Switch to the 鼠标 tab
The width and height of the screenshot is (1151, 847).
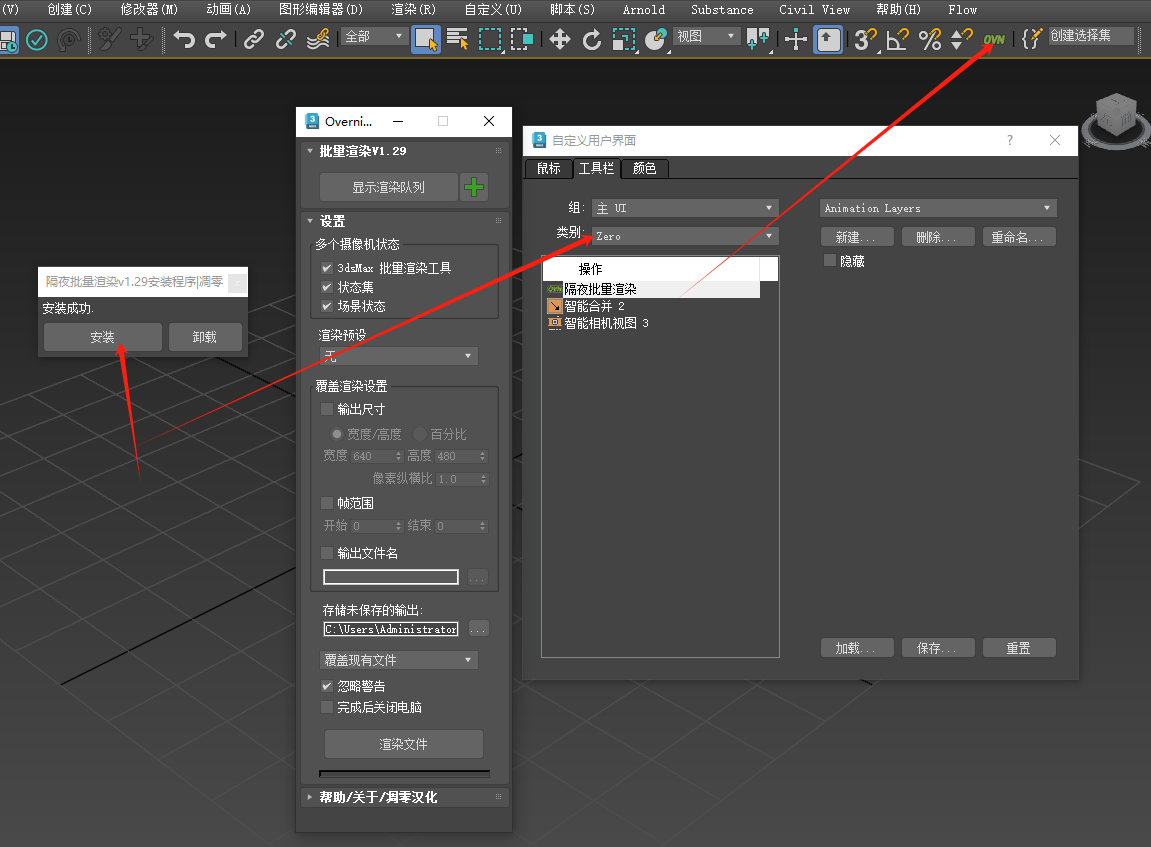549,168
